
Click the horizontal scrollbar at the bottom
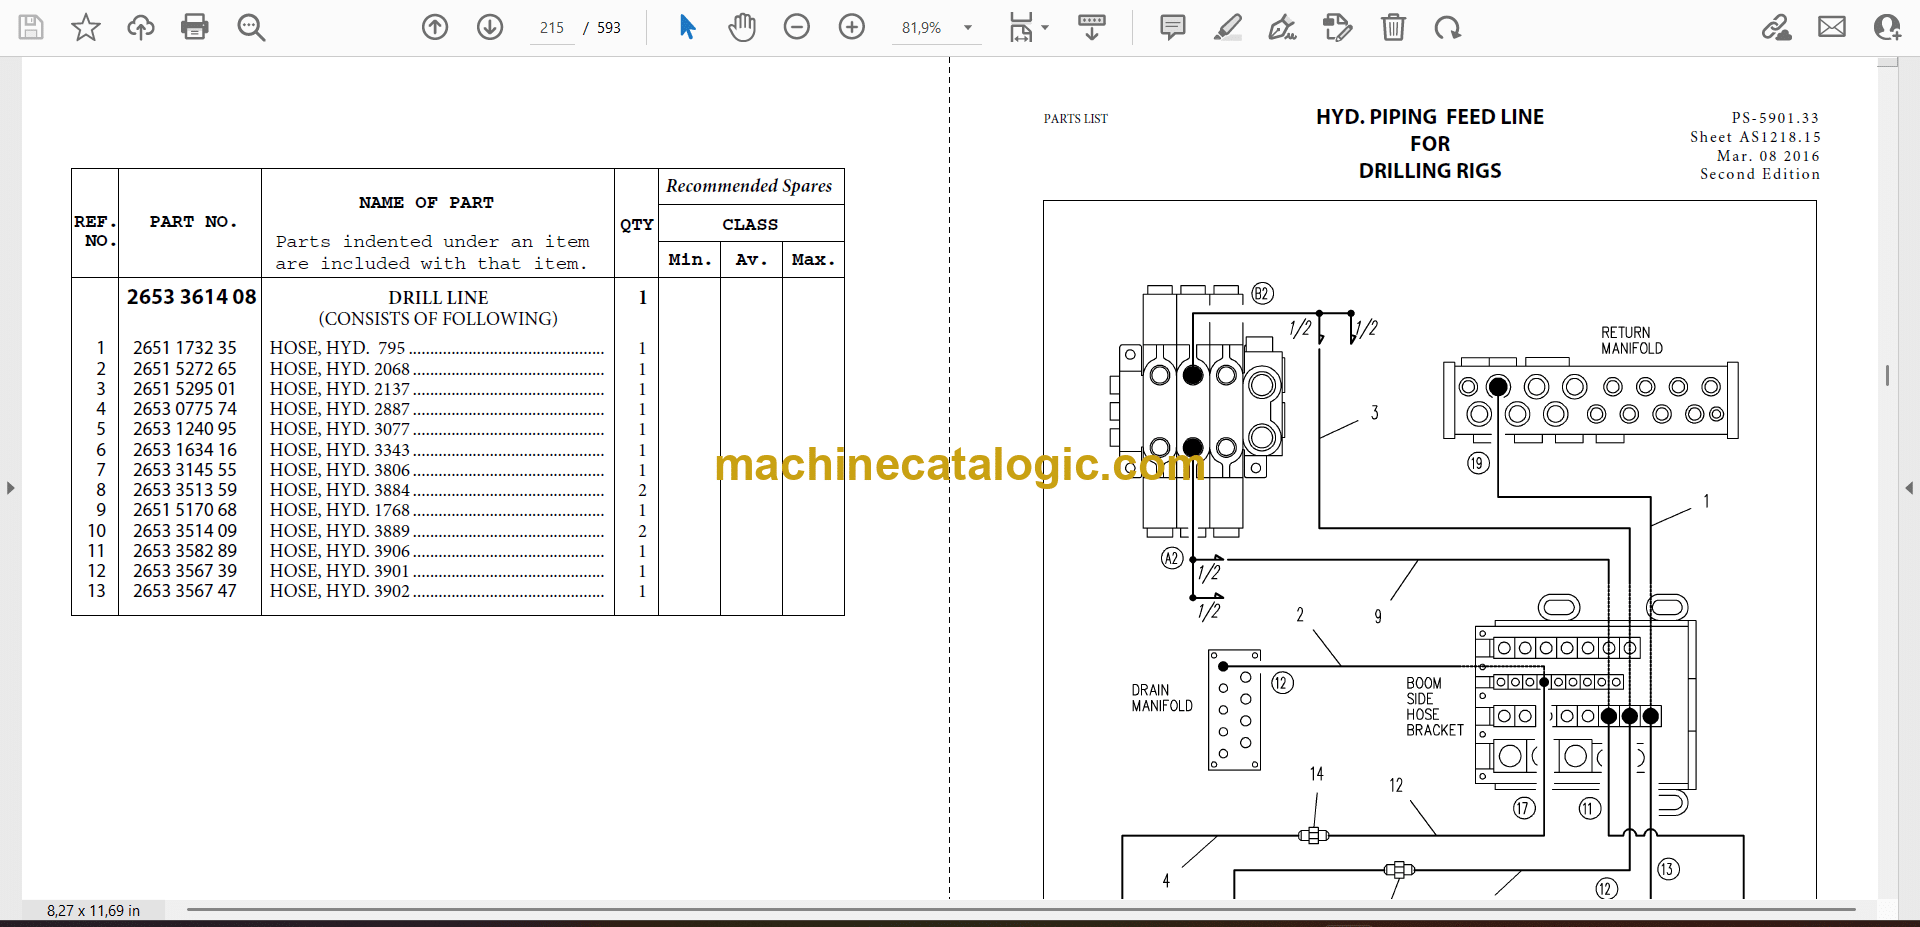click(1020, 910)
